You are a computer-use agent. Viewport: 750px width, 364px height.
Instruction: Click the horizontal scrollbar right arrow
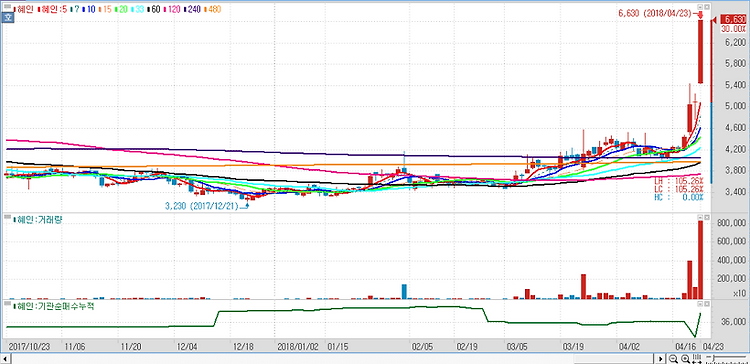(x=660, y=359)
